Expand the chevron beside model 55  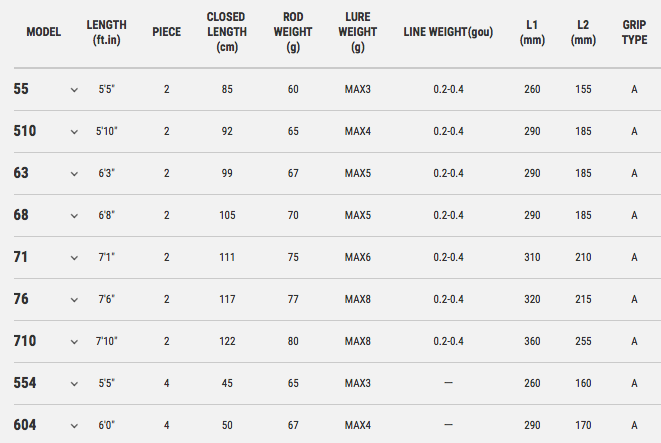click(74, 90)
